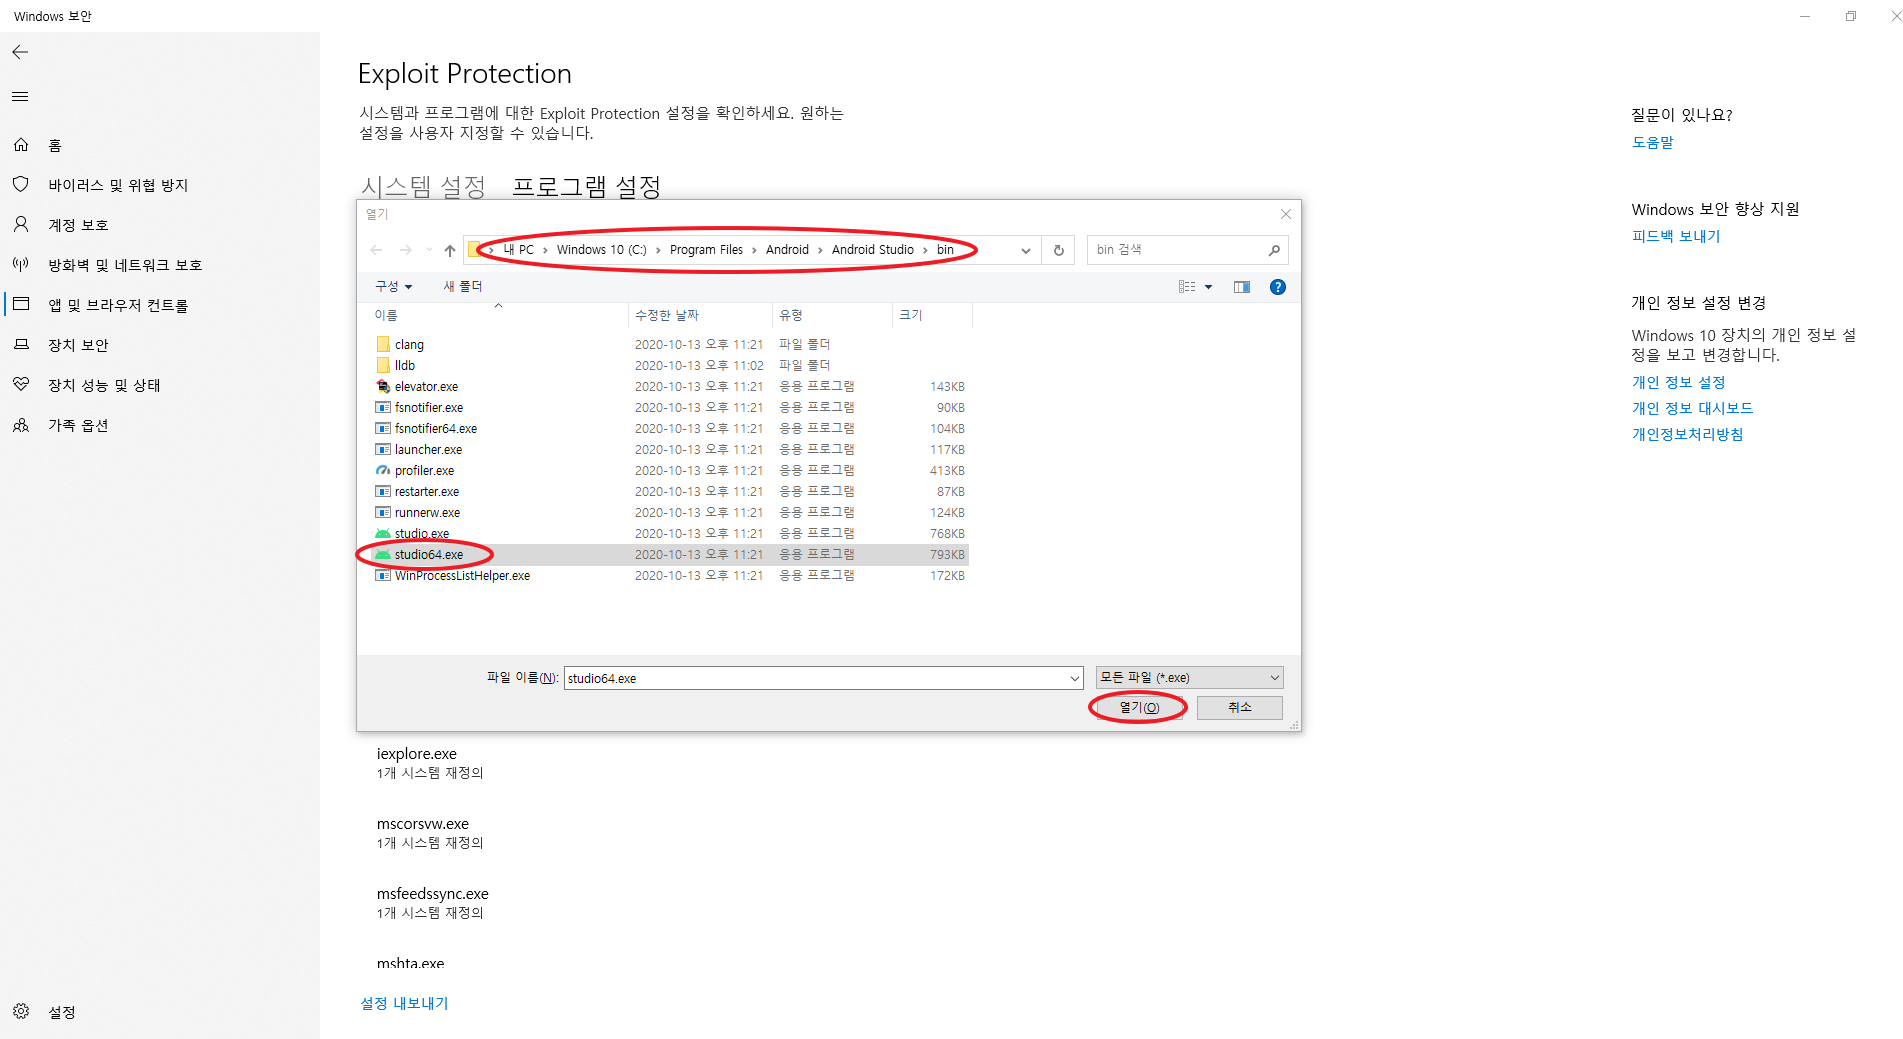
Task: Open 개인정보처리방침 link
Action: click(1688, 434)
